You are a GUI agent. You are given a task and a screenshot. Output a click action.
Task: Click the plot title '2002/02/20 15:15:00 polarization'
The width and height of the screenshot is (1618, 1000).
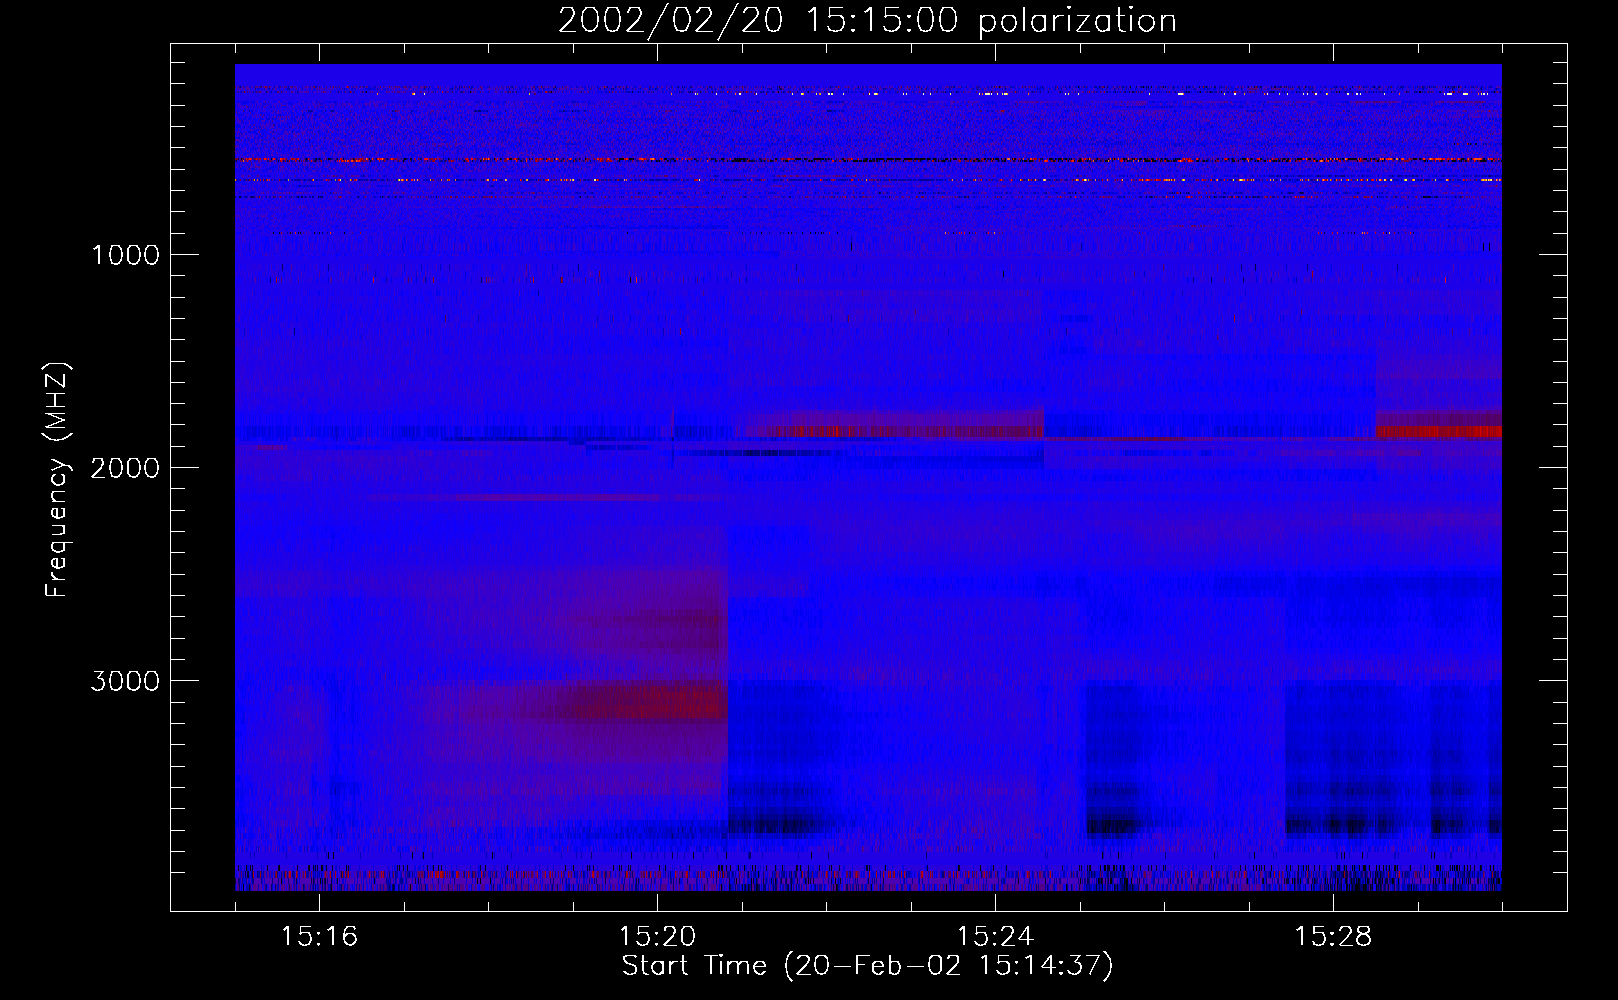(867, 21)
